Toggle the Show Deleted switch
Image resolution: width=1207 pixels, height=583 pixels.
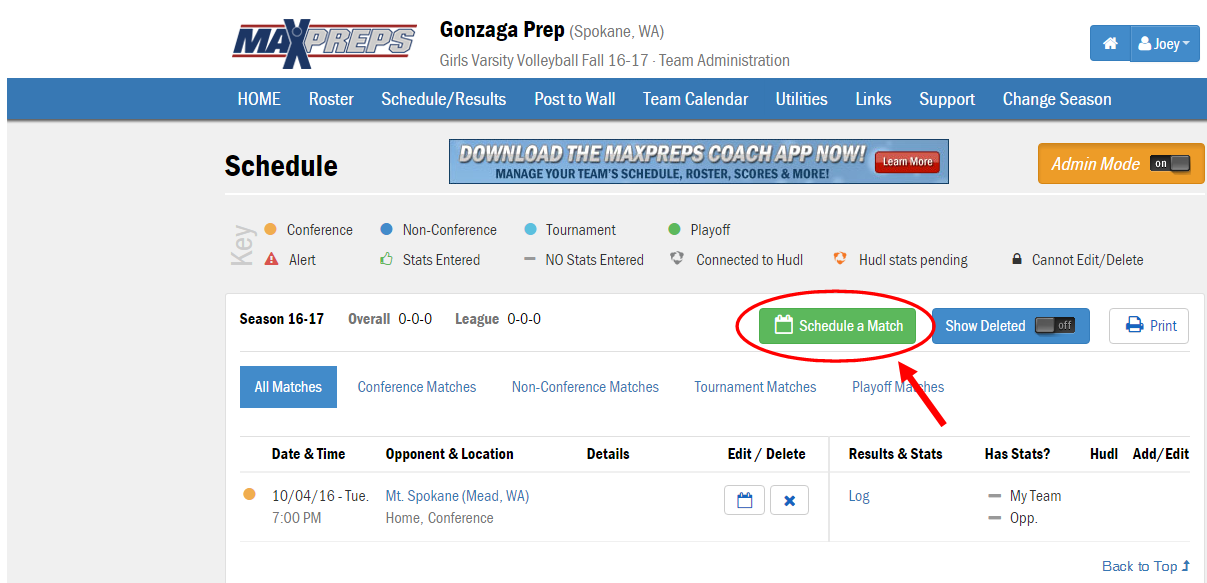point(1054,326)
